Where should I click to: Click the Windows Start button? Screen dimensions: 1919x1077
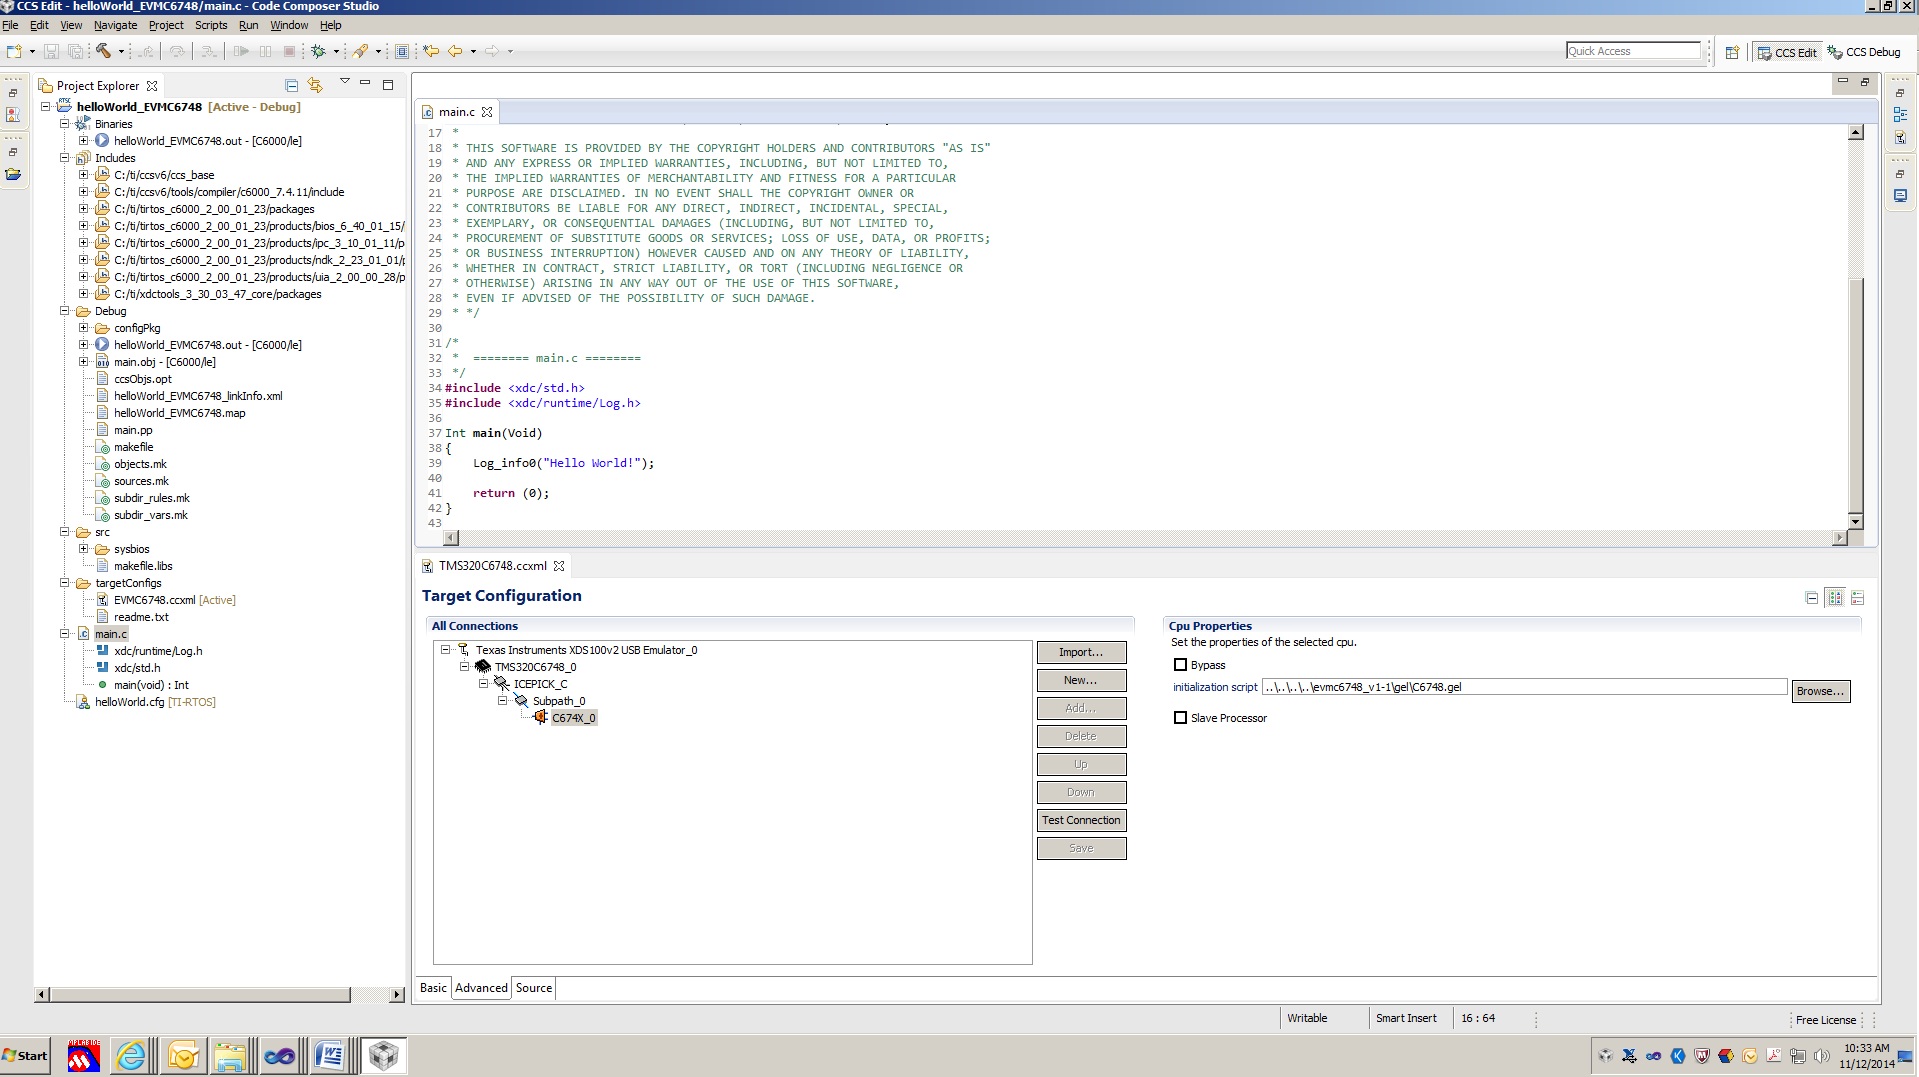coord(25,1056)
